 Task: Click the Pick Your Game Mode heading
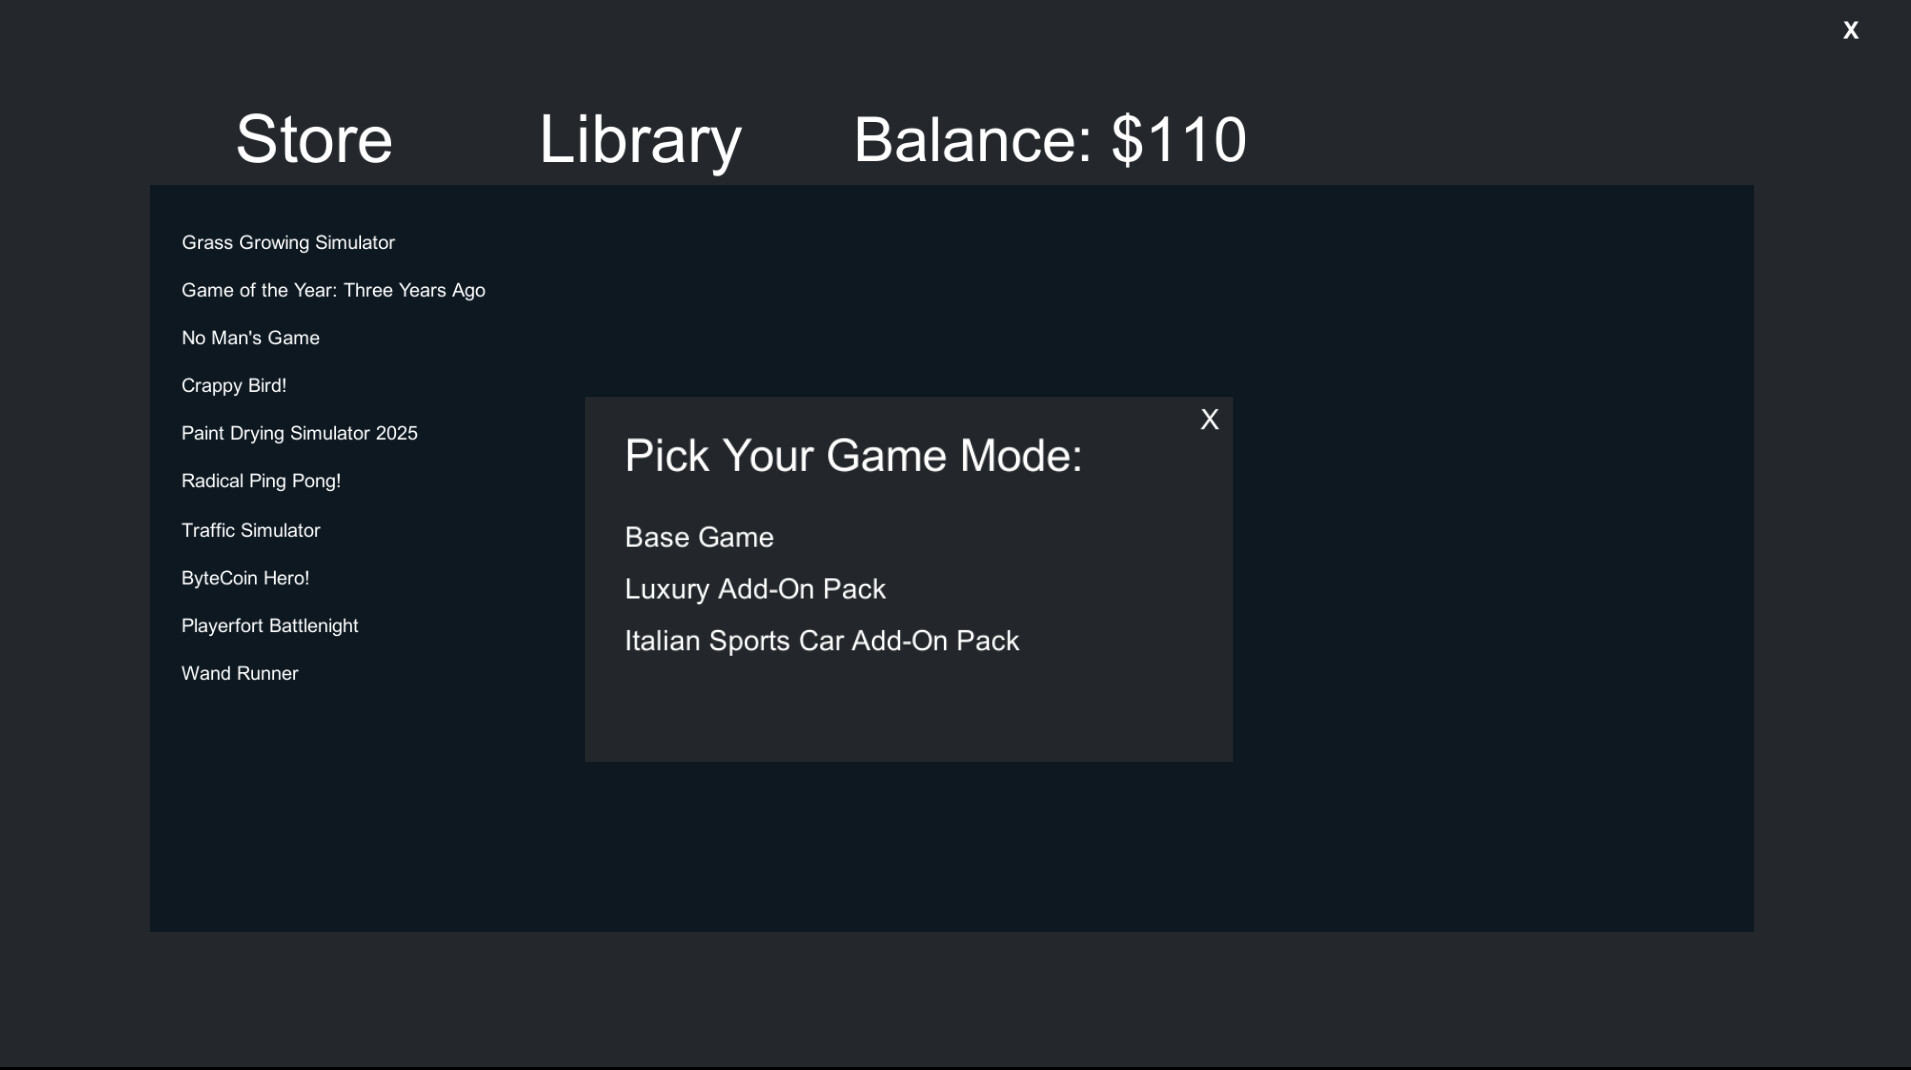[852, 456]
